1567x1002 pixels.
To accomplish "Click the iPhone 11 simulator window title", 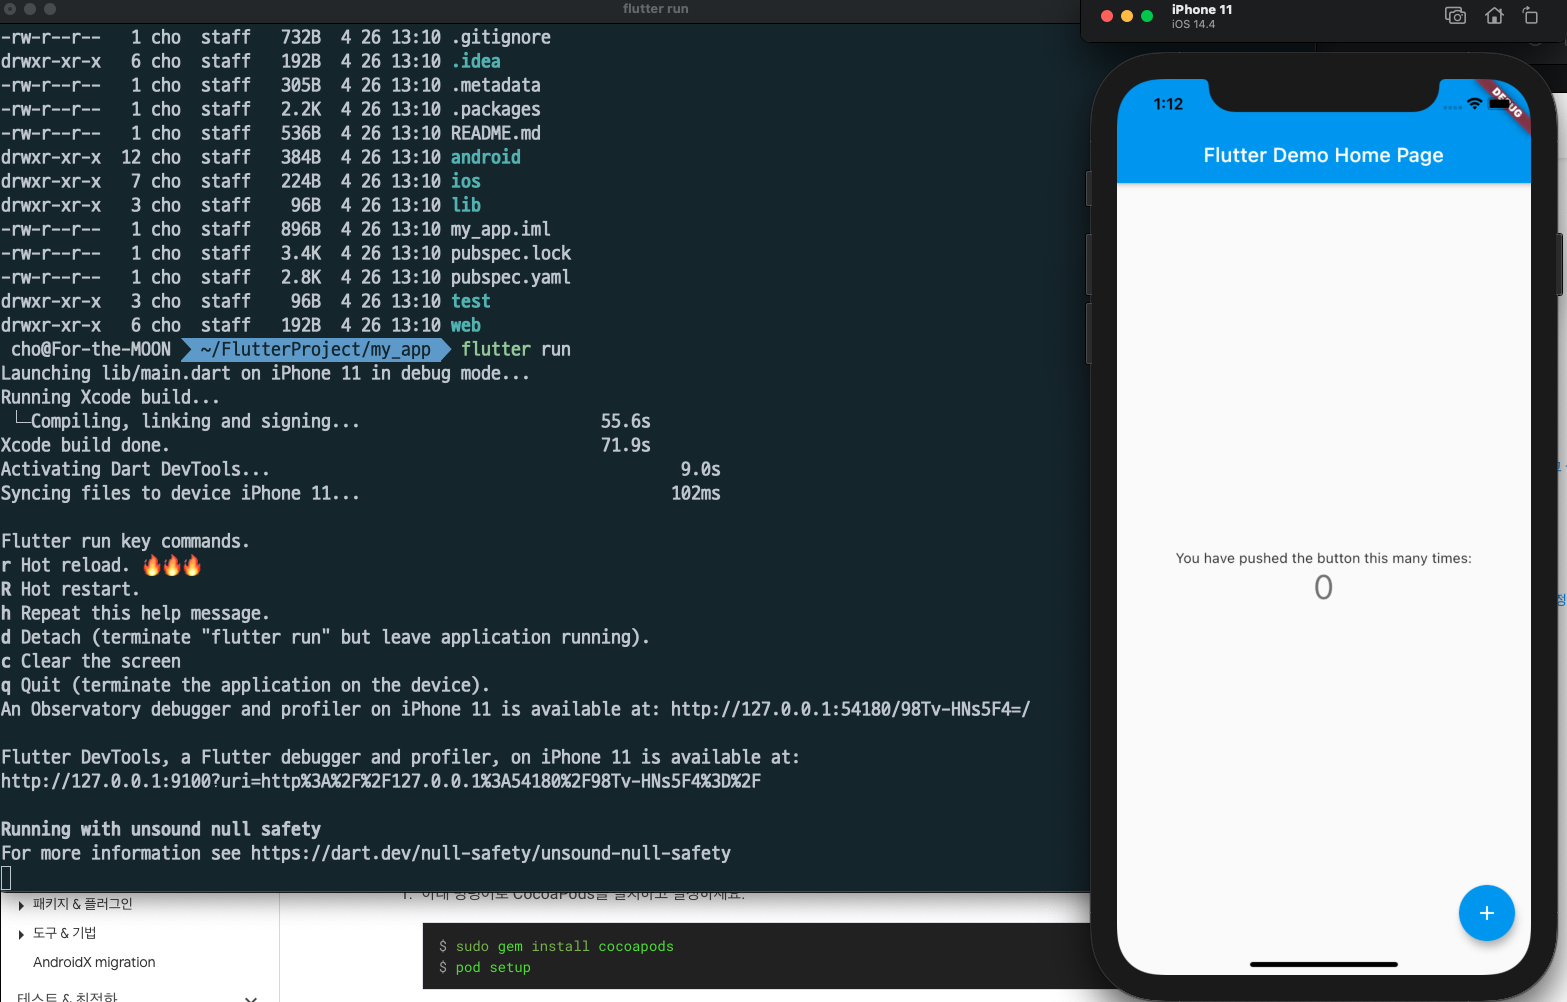I will pyautogui.click(x=1202, y=10).
